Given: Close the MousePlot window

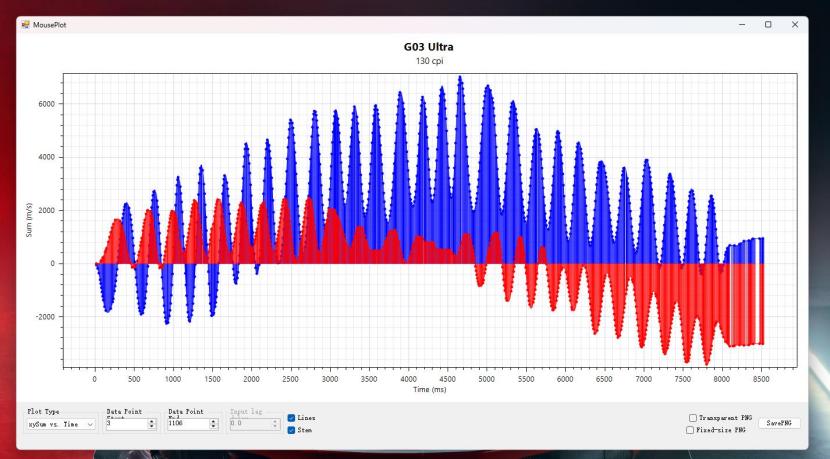Looking at the screenshot, I should click(795, 24).
